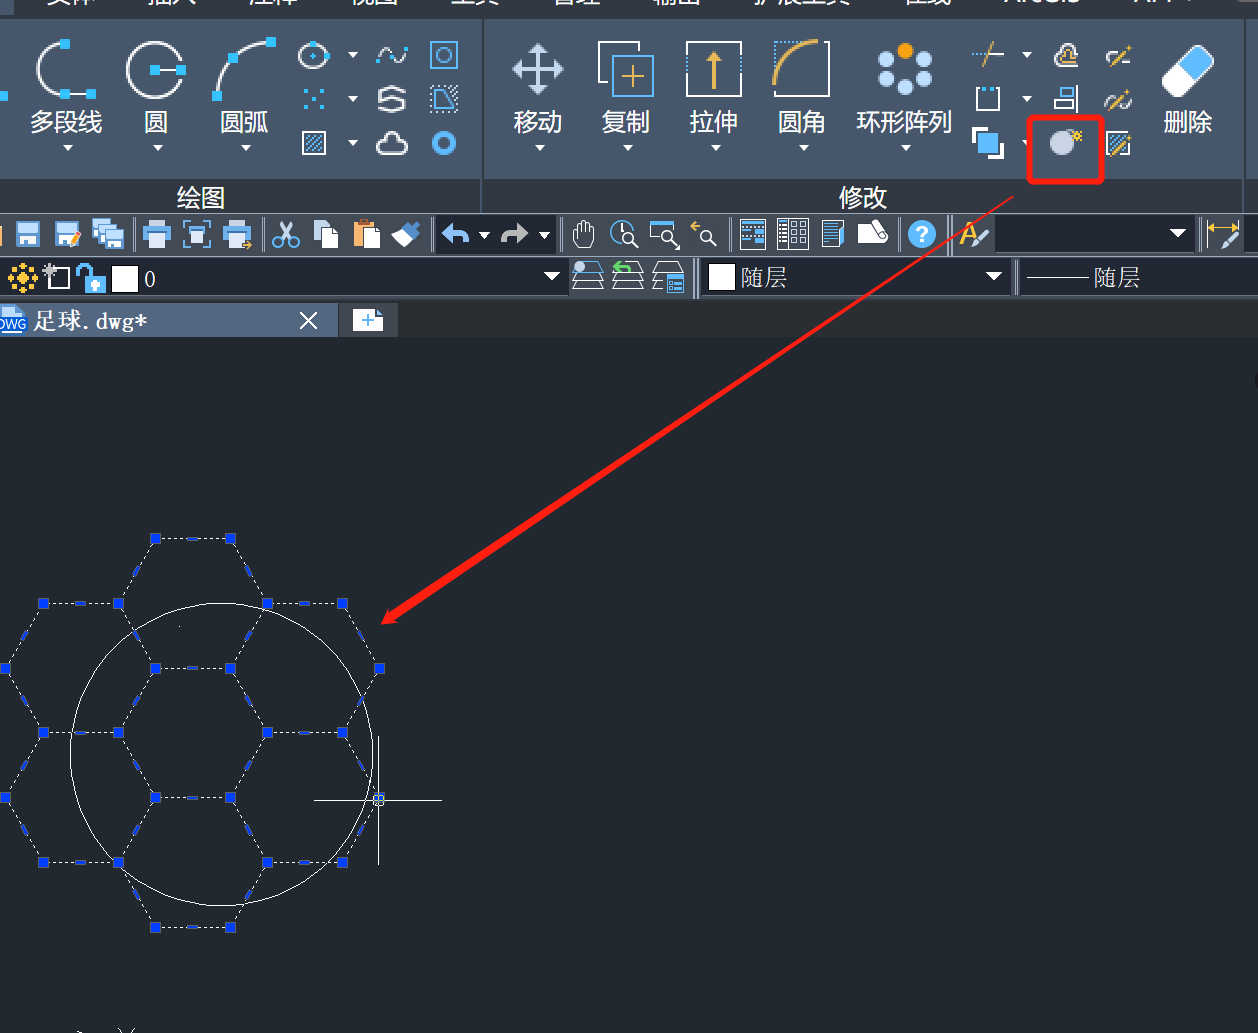Click the 修改 panel title

click(863, 197)
